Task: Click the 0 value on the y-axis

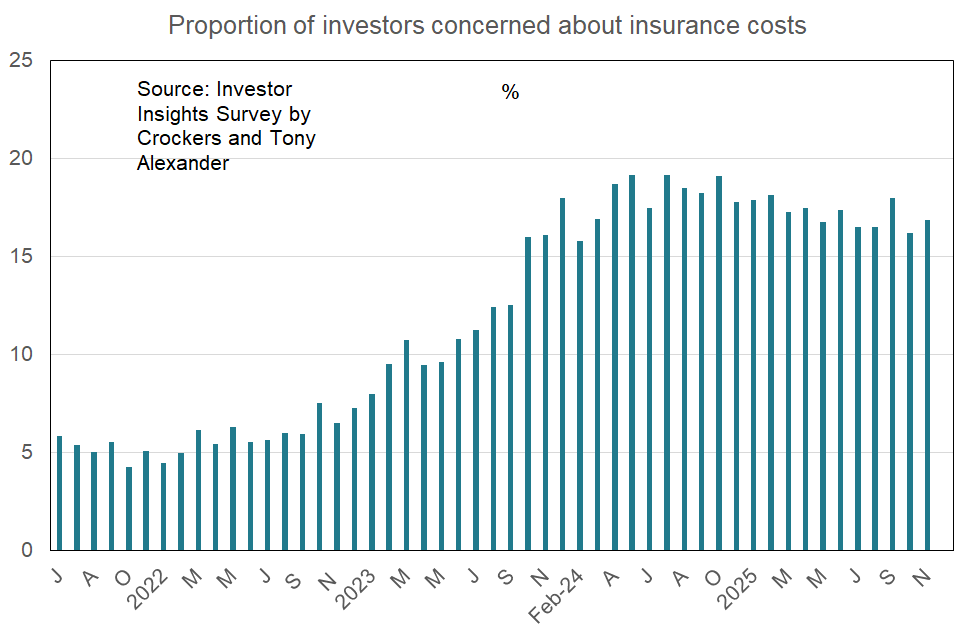Action: coord(29,551)
